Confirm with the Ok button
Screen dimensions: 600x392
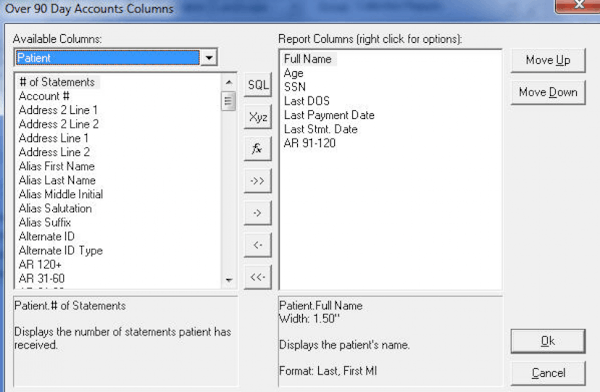[548, 341]
